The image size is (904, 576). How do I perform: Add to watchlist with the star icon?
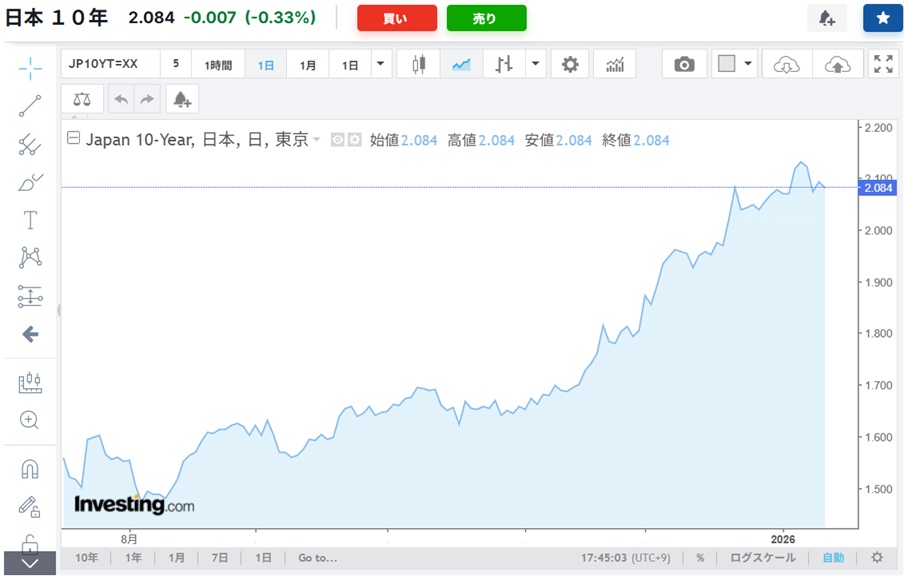pos(882,18)
